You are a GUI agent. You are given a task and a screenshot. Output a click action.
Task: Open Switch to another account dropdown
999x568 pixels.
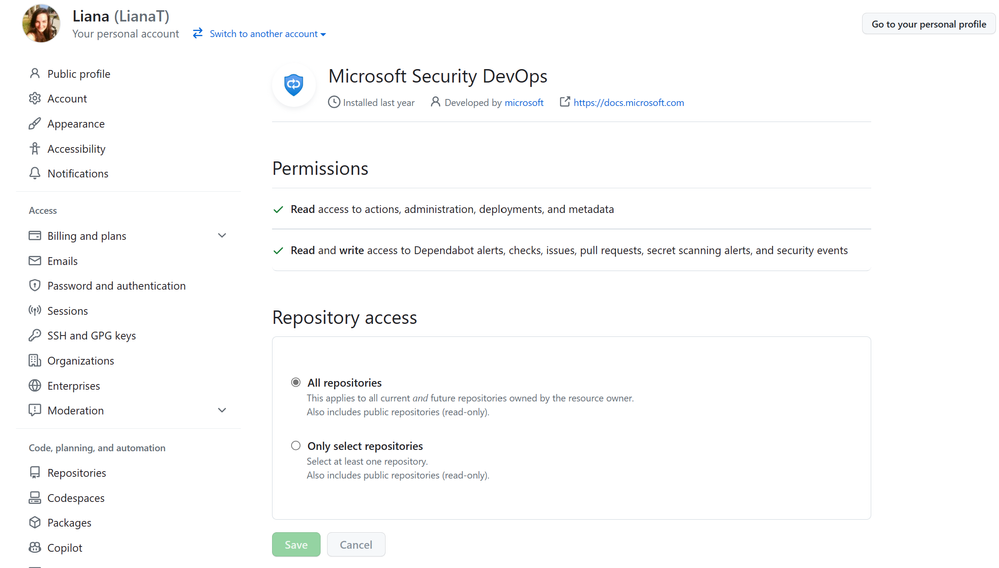click(268, 34)
